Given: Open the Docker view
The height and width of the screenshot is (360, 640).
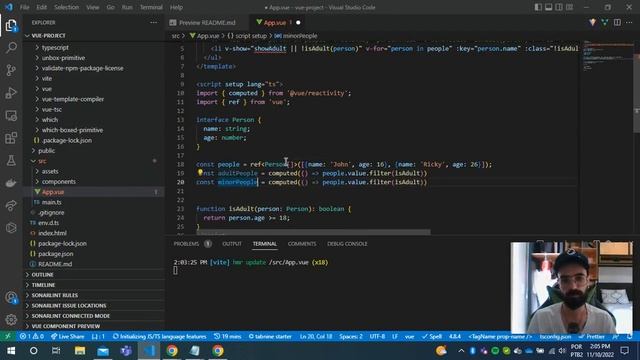Looking at the screenshot, I should coord(11,183).
